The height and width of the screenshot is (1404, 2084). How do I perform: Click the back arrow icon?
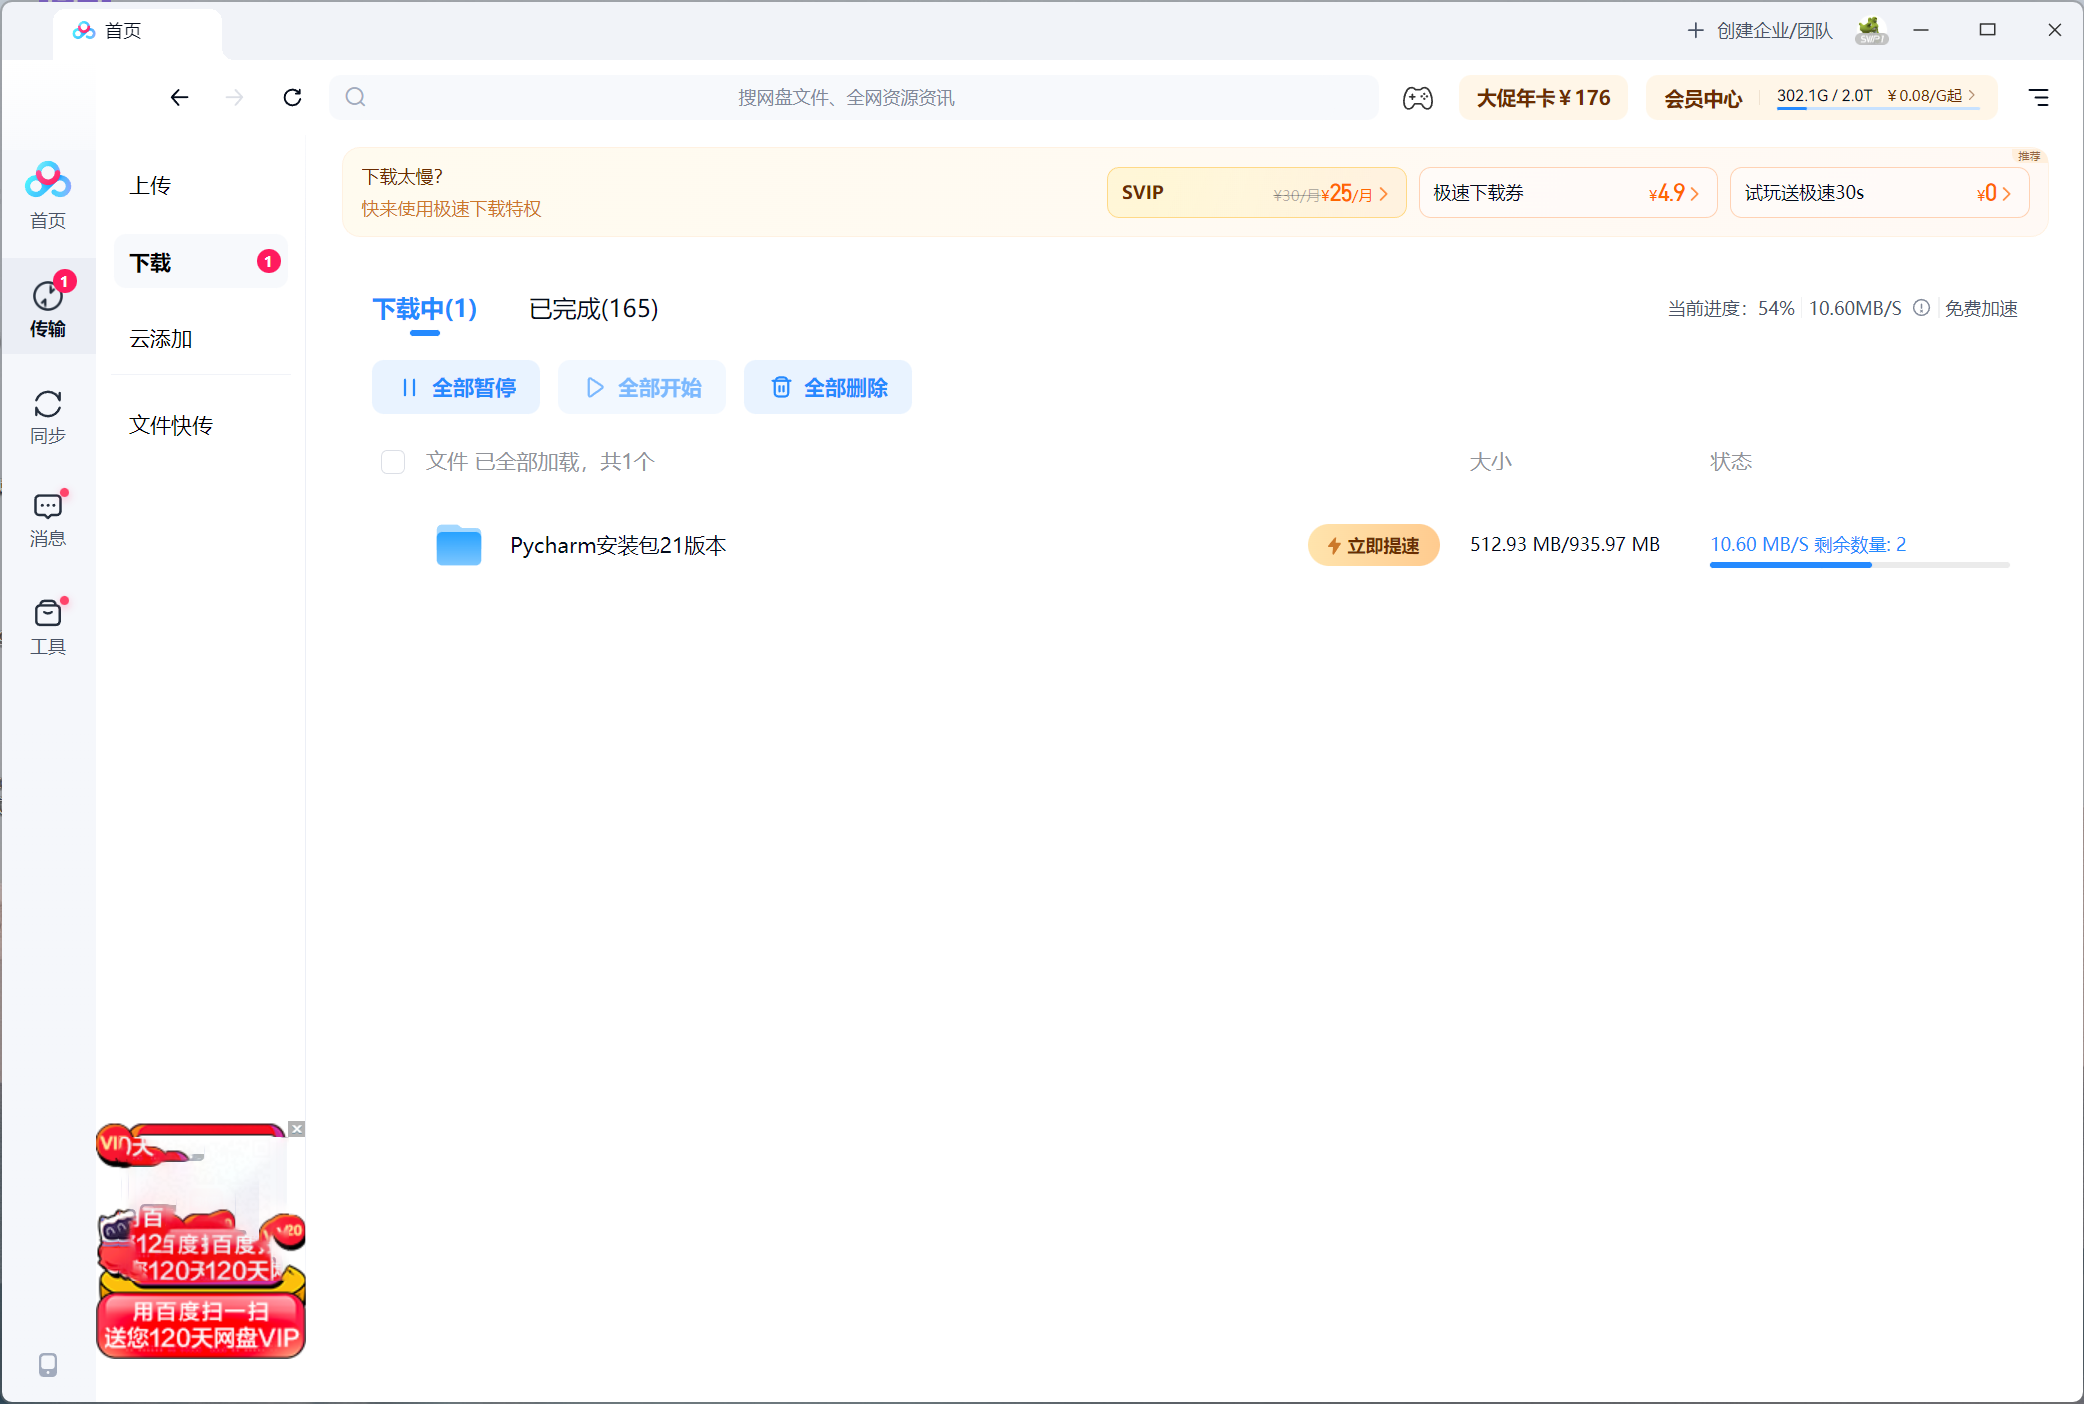(x=179, y=98)
